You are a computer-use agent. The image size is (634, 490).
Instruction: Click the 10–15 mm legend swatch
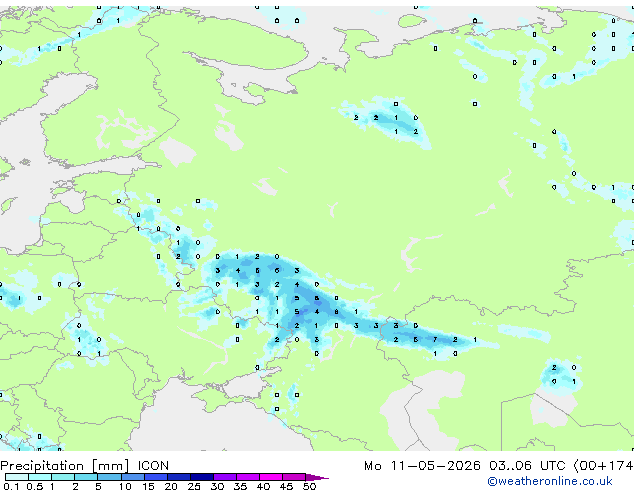[132, 477]
